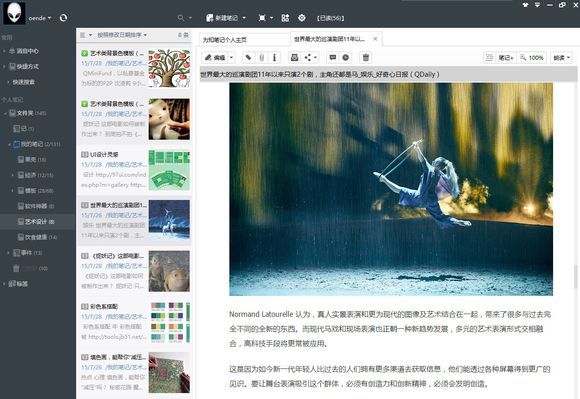Click the magnifier search icon in top bar
This screenshot has height=399, width=580.
181,18
